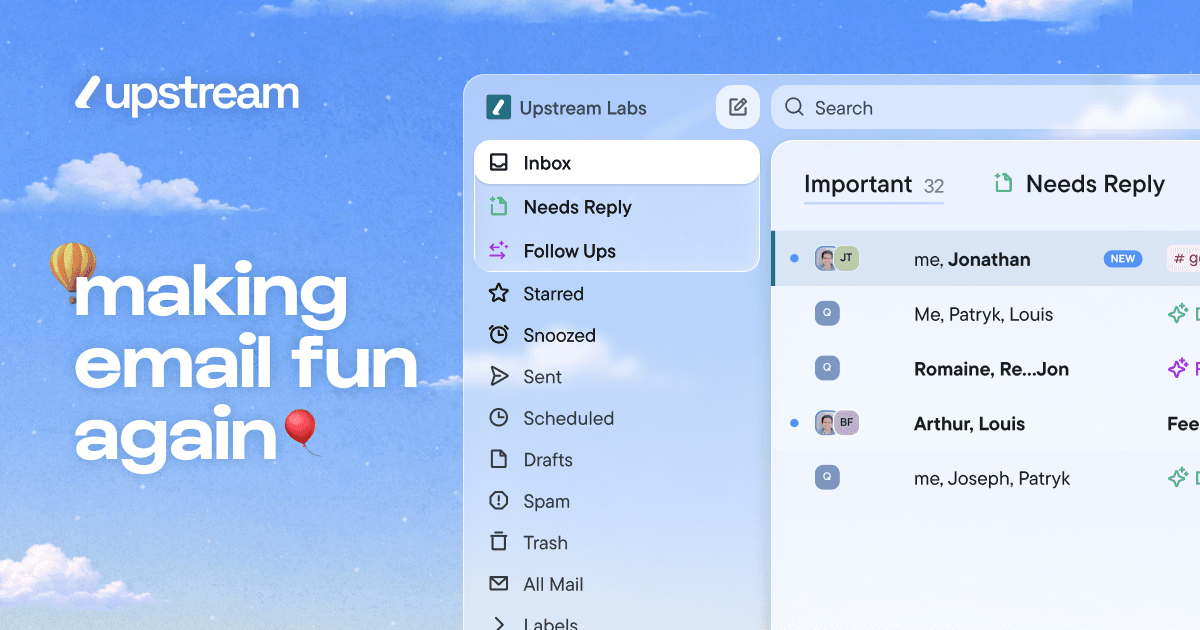Click the Sent paper plane icon
This screenshot has width=1200, height=630.
[x=498, y=376]
